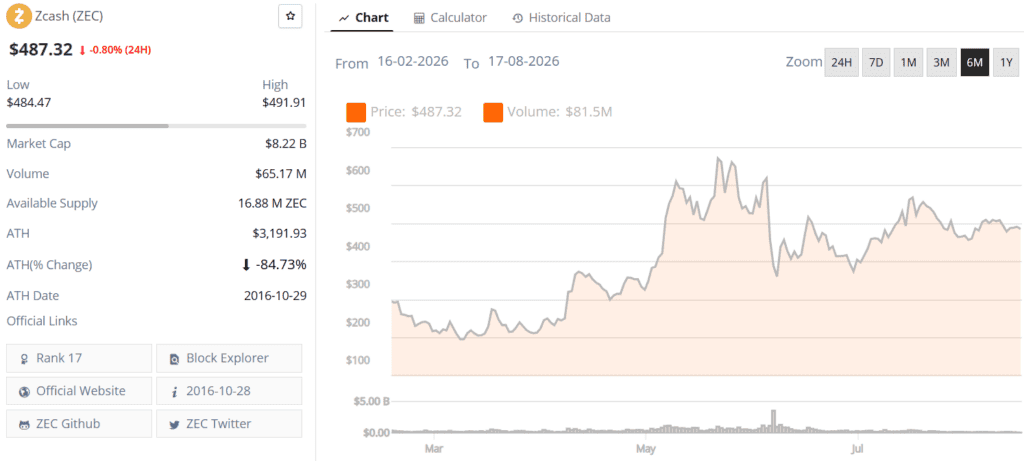1024x461 pixels.
Task: Click the current price $487.32 heading
Action: [x=40, y=50]
